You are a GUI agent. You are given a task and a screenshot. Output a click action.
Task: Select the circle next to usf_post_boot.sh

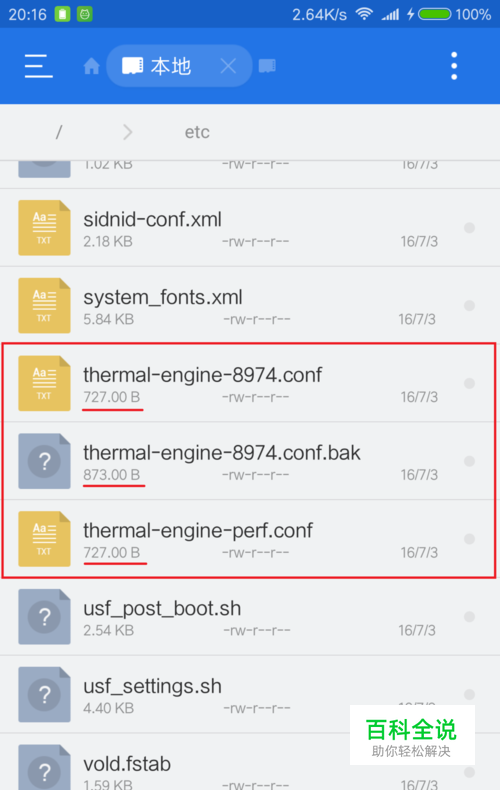click(x=469, y=617)
